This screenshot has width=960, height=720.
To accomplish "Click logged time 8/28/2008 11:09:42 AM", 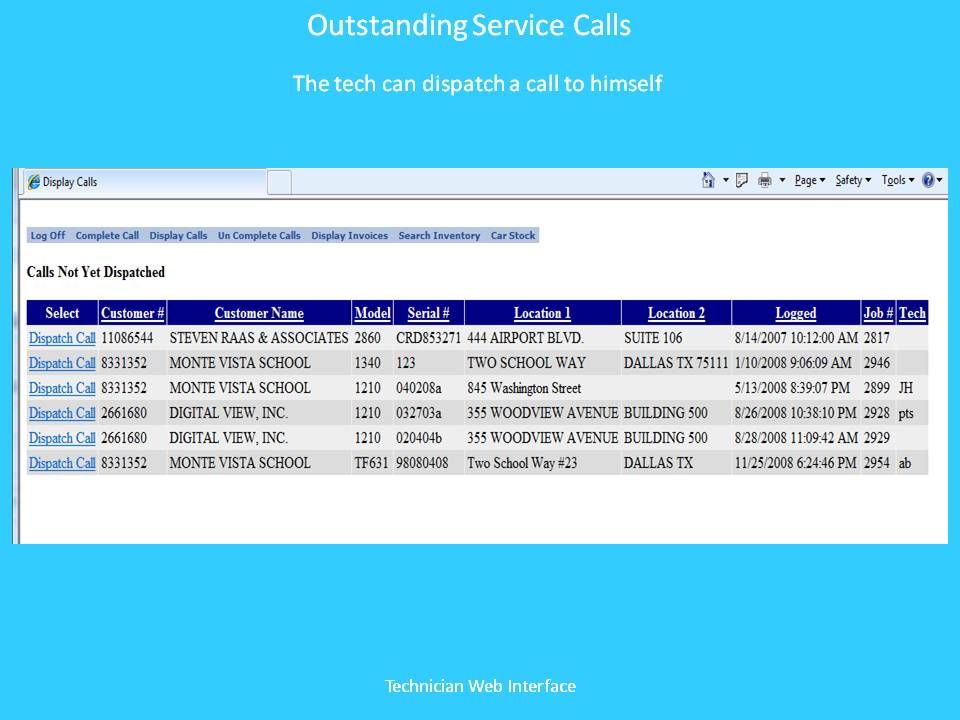I will coord(796,438).
